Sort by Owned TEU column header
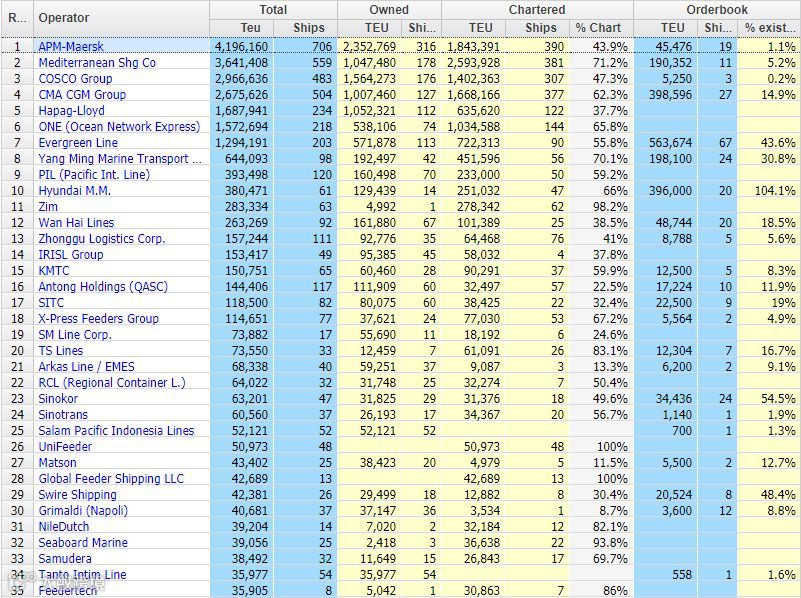This screenshot has height=598, width=801. click(x=370, y=28)
